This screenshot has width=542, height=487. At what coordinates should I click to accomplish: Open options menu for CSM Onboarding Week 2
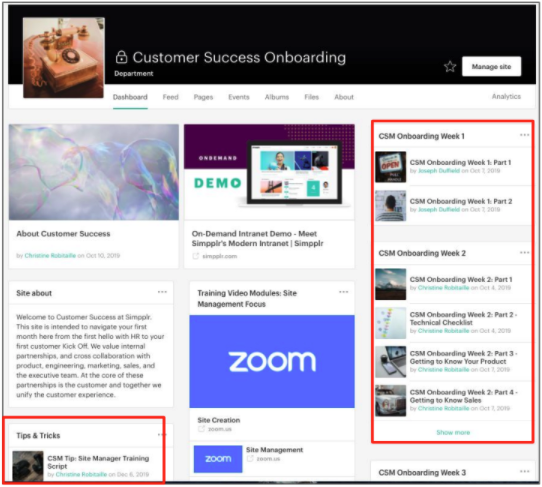[524, 253]
